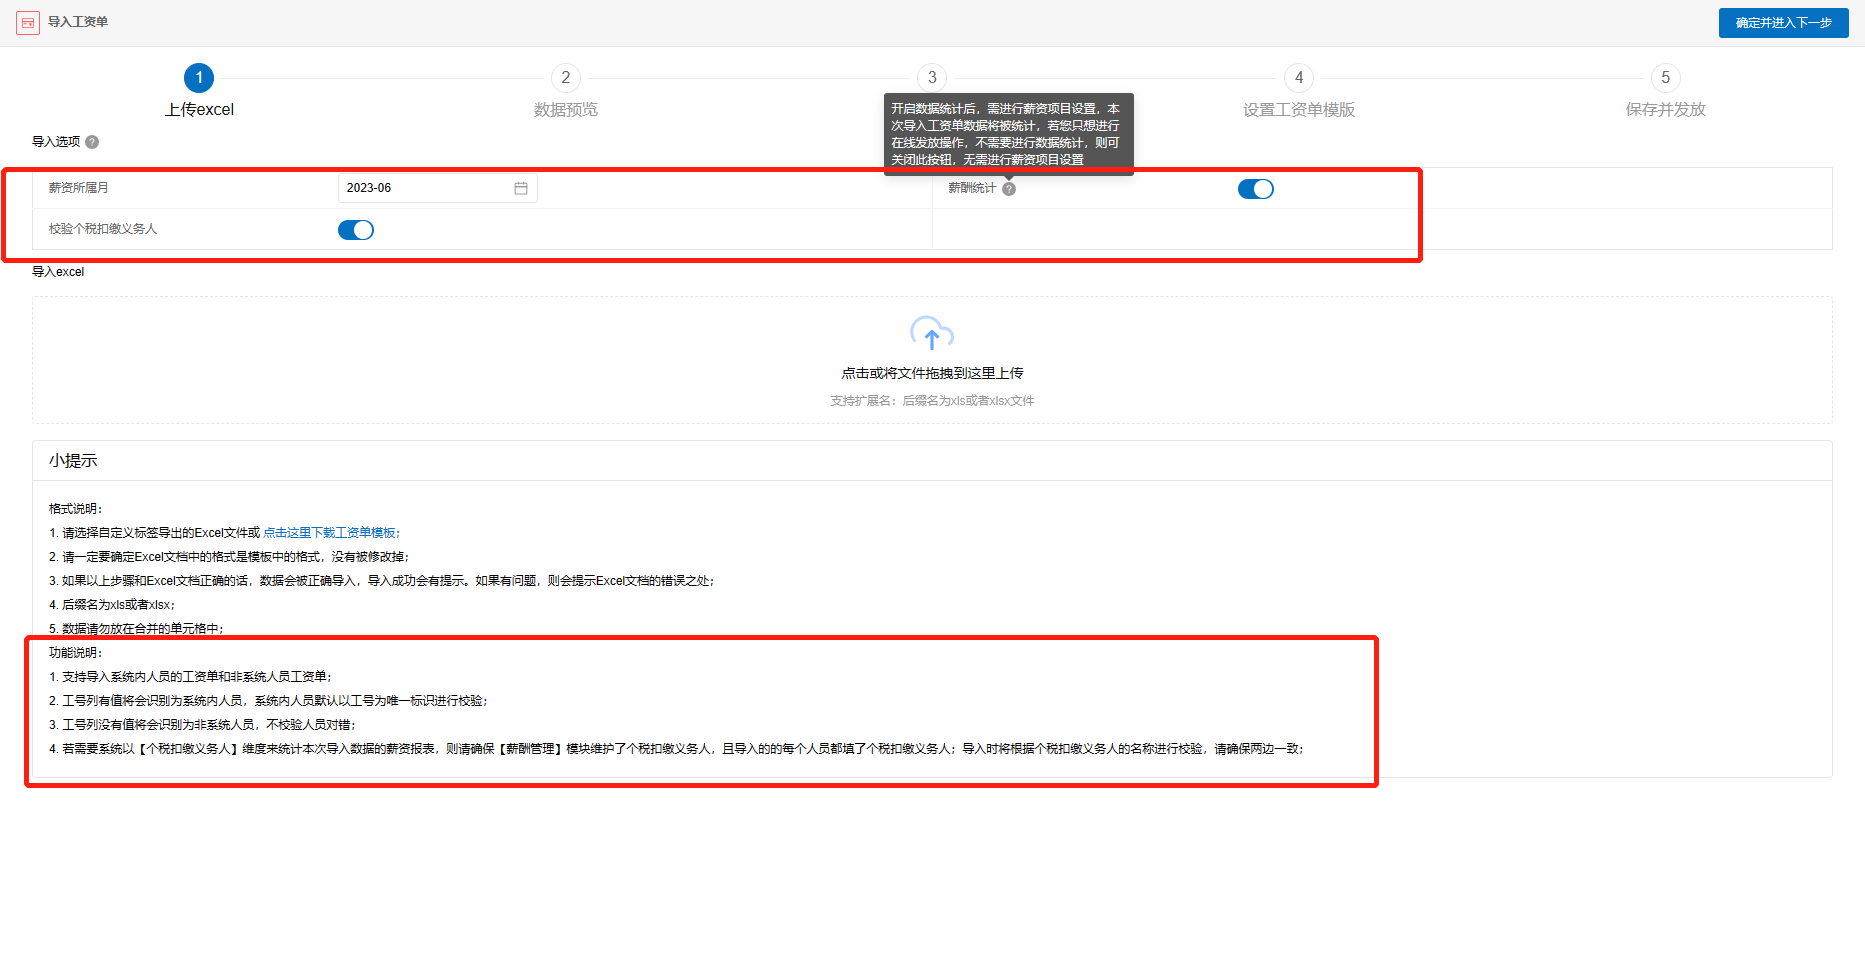This screenshot has width=1865, height=969.
Task: Click the 校验个税扣缴义务人 label
Action: [x=103, y=229]
